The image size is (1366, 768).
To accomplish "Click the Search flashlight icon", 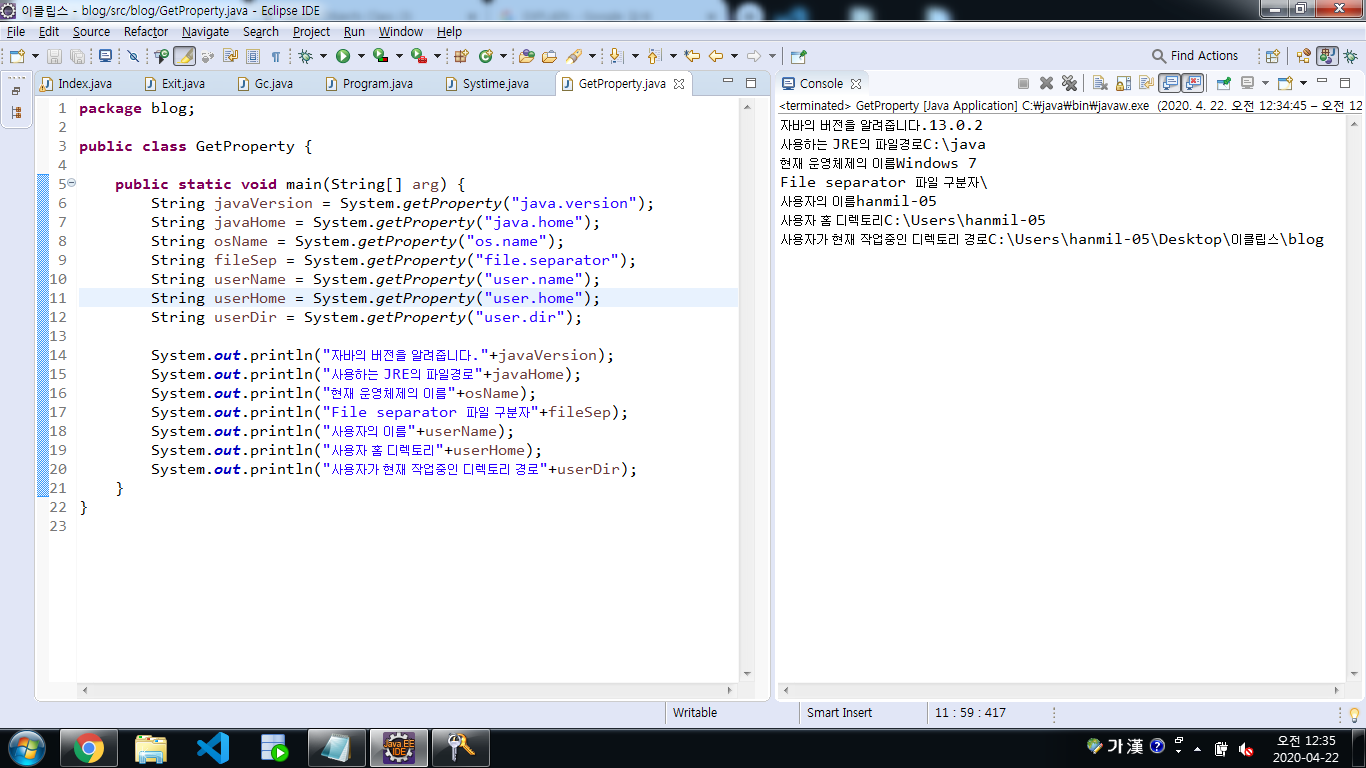I will [574, 56].
